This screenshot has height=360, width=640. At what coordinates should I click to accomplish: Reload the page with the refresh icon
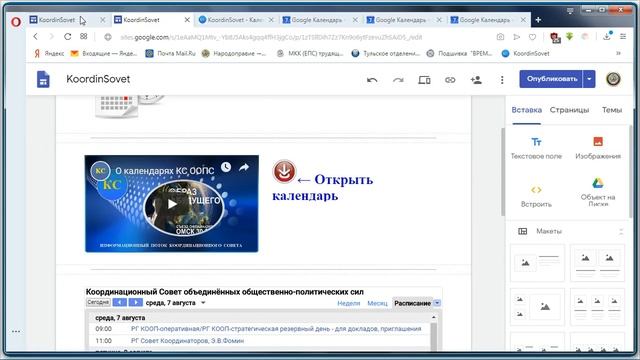point(68,37)
